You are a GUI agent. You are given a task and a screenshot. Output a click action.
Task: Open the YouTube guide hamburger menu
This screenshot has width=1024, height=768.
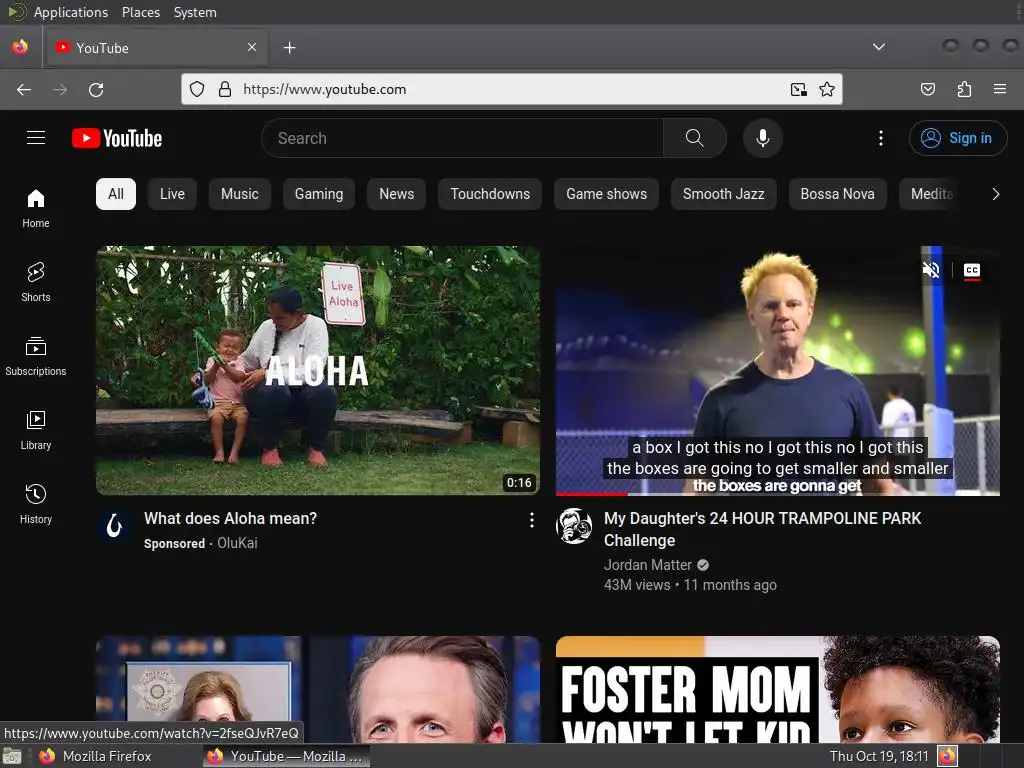coord(36,138)
